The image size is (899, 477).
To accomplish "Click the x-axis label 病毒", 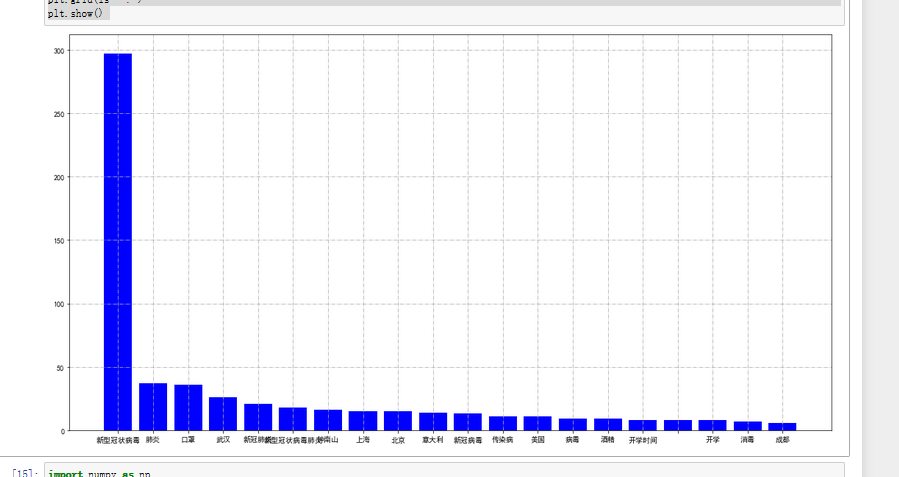I will click(x=573, y=440).
